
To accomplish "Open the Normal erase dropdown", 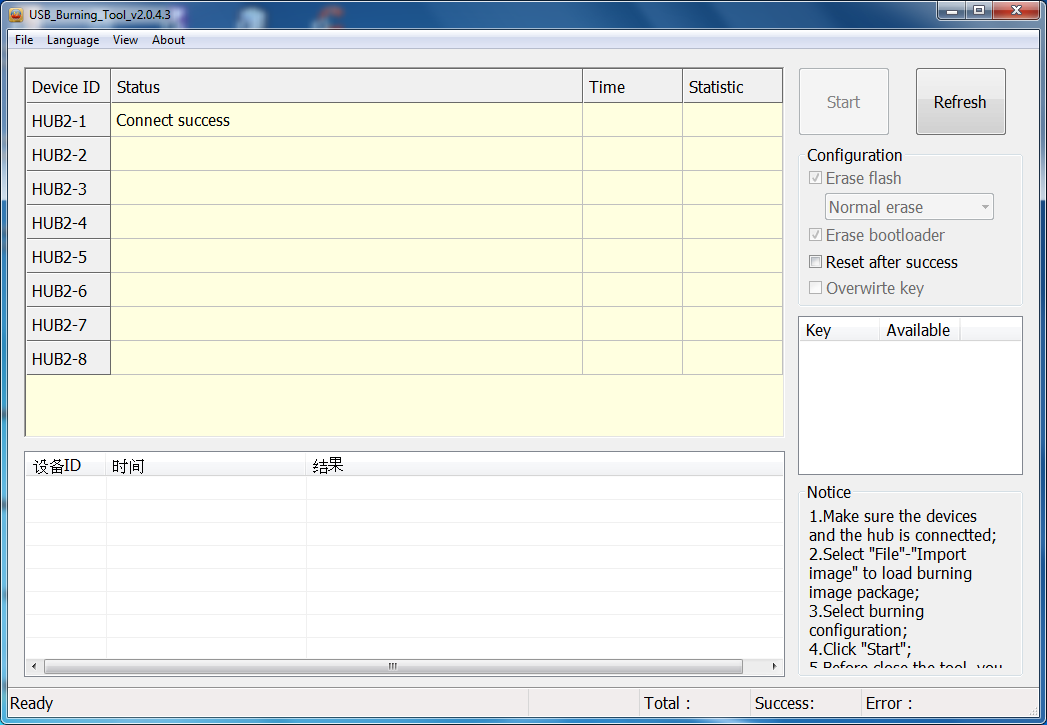I will (909, 207).
